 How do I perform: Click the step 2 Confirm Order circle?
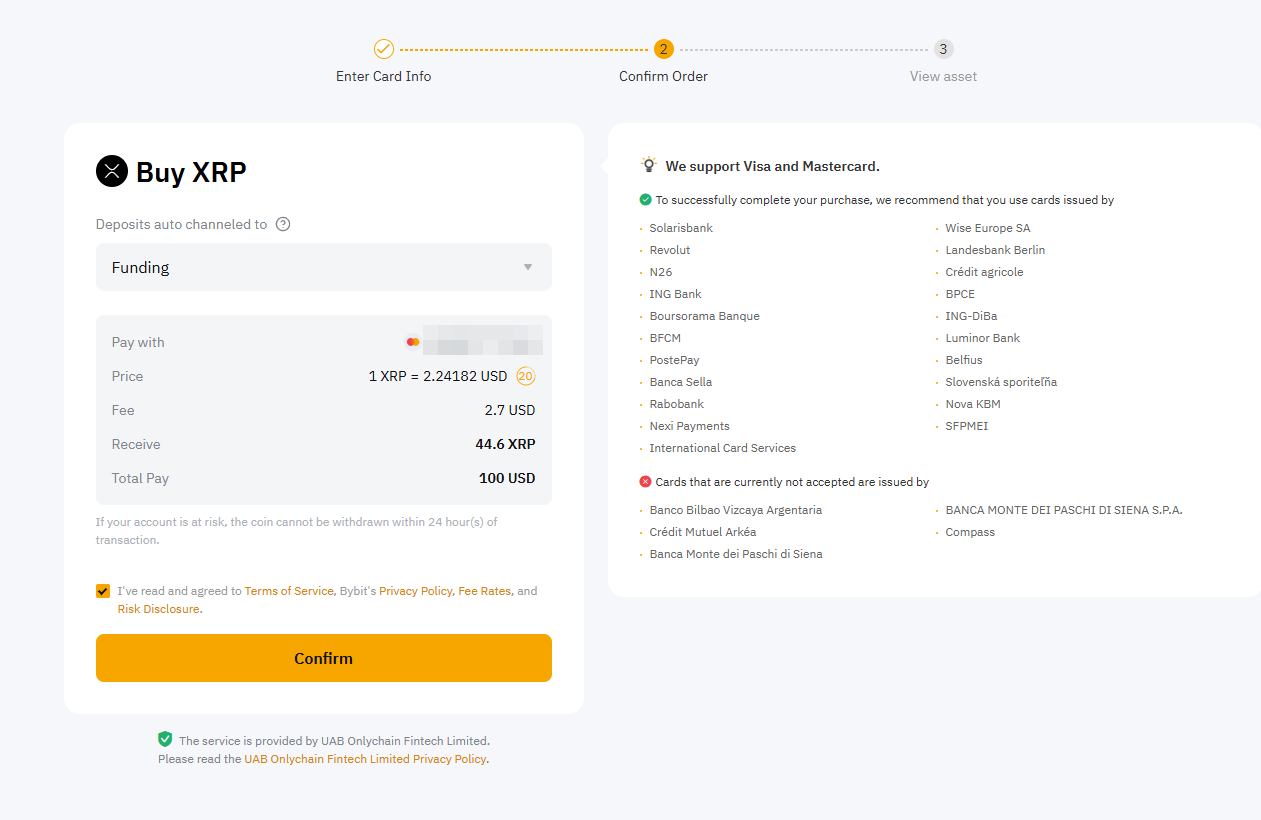click(x=664, y=49)
